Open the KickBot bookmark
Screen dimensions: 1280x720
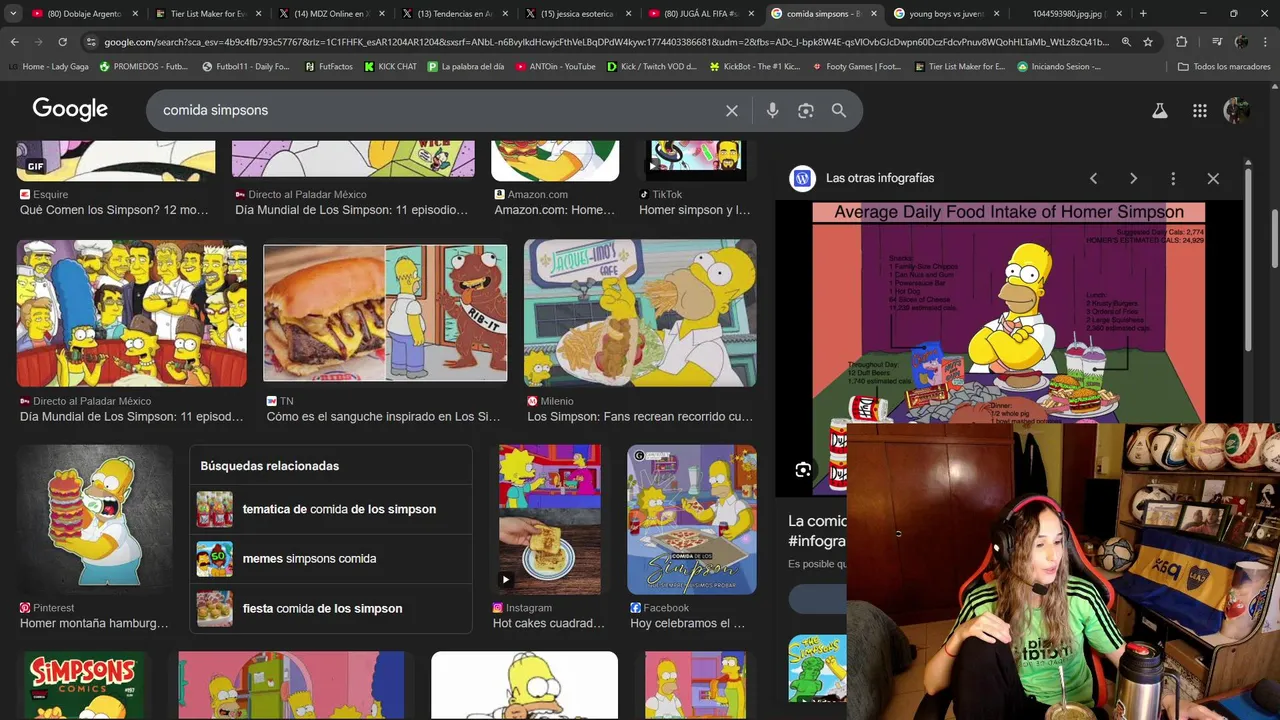click(755, 66)
